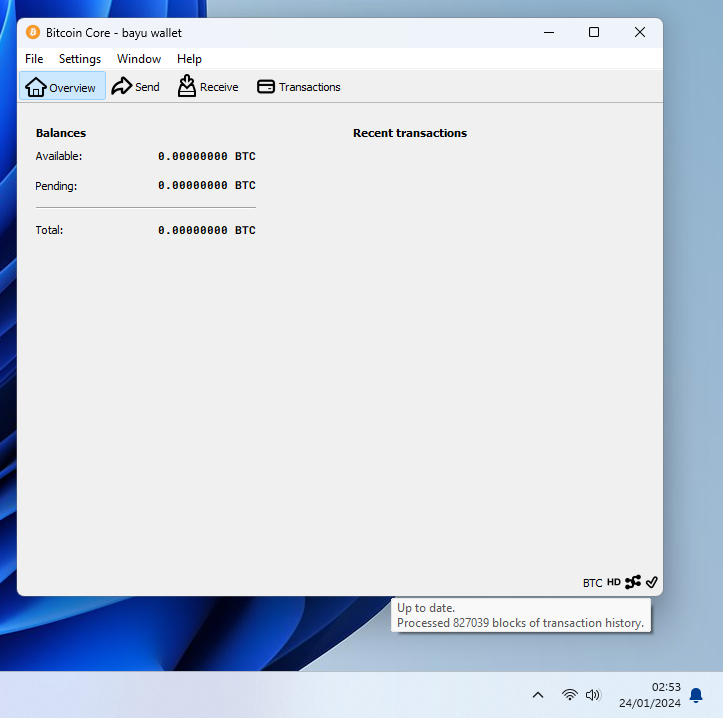Screen dimensions: 723x718
Task: Click the Pending label
Action: pos(56,186)
